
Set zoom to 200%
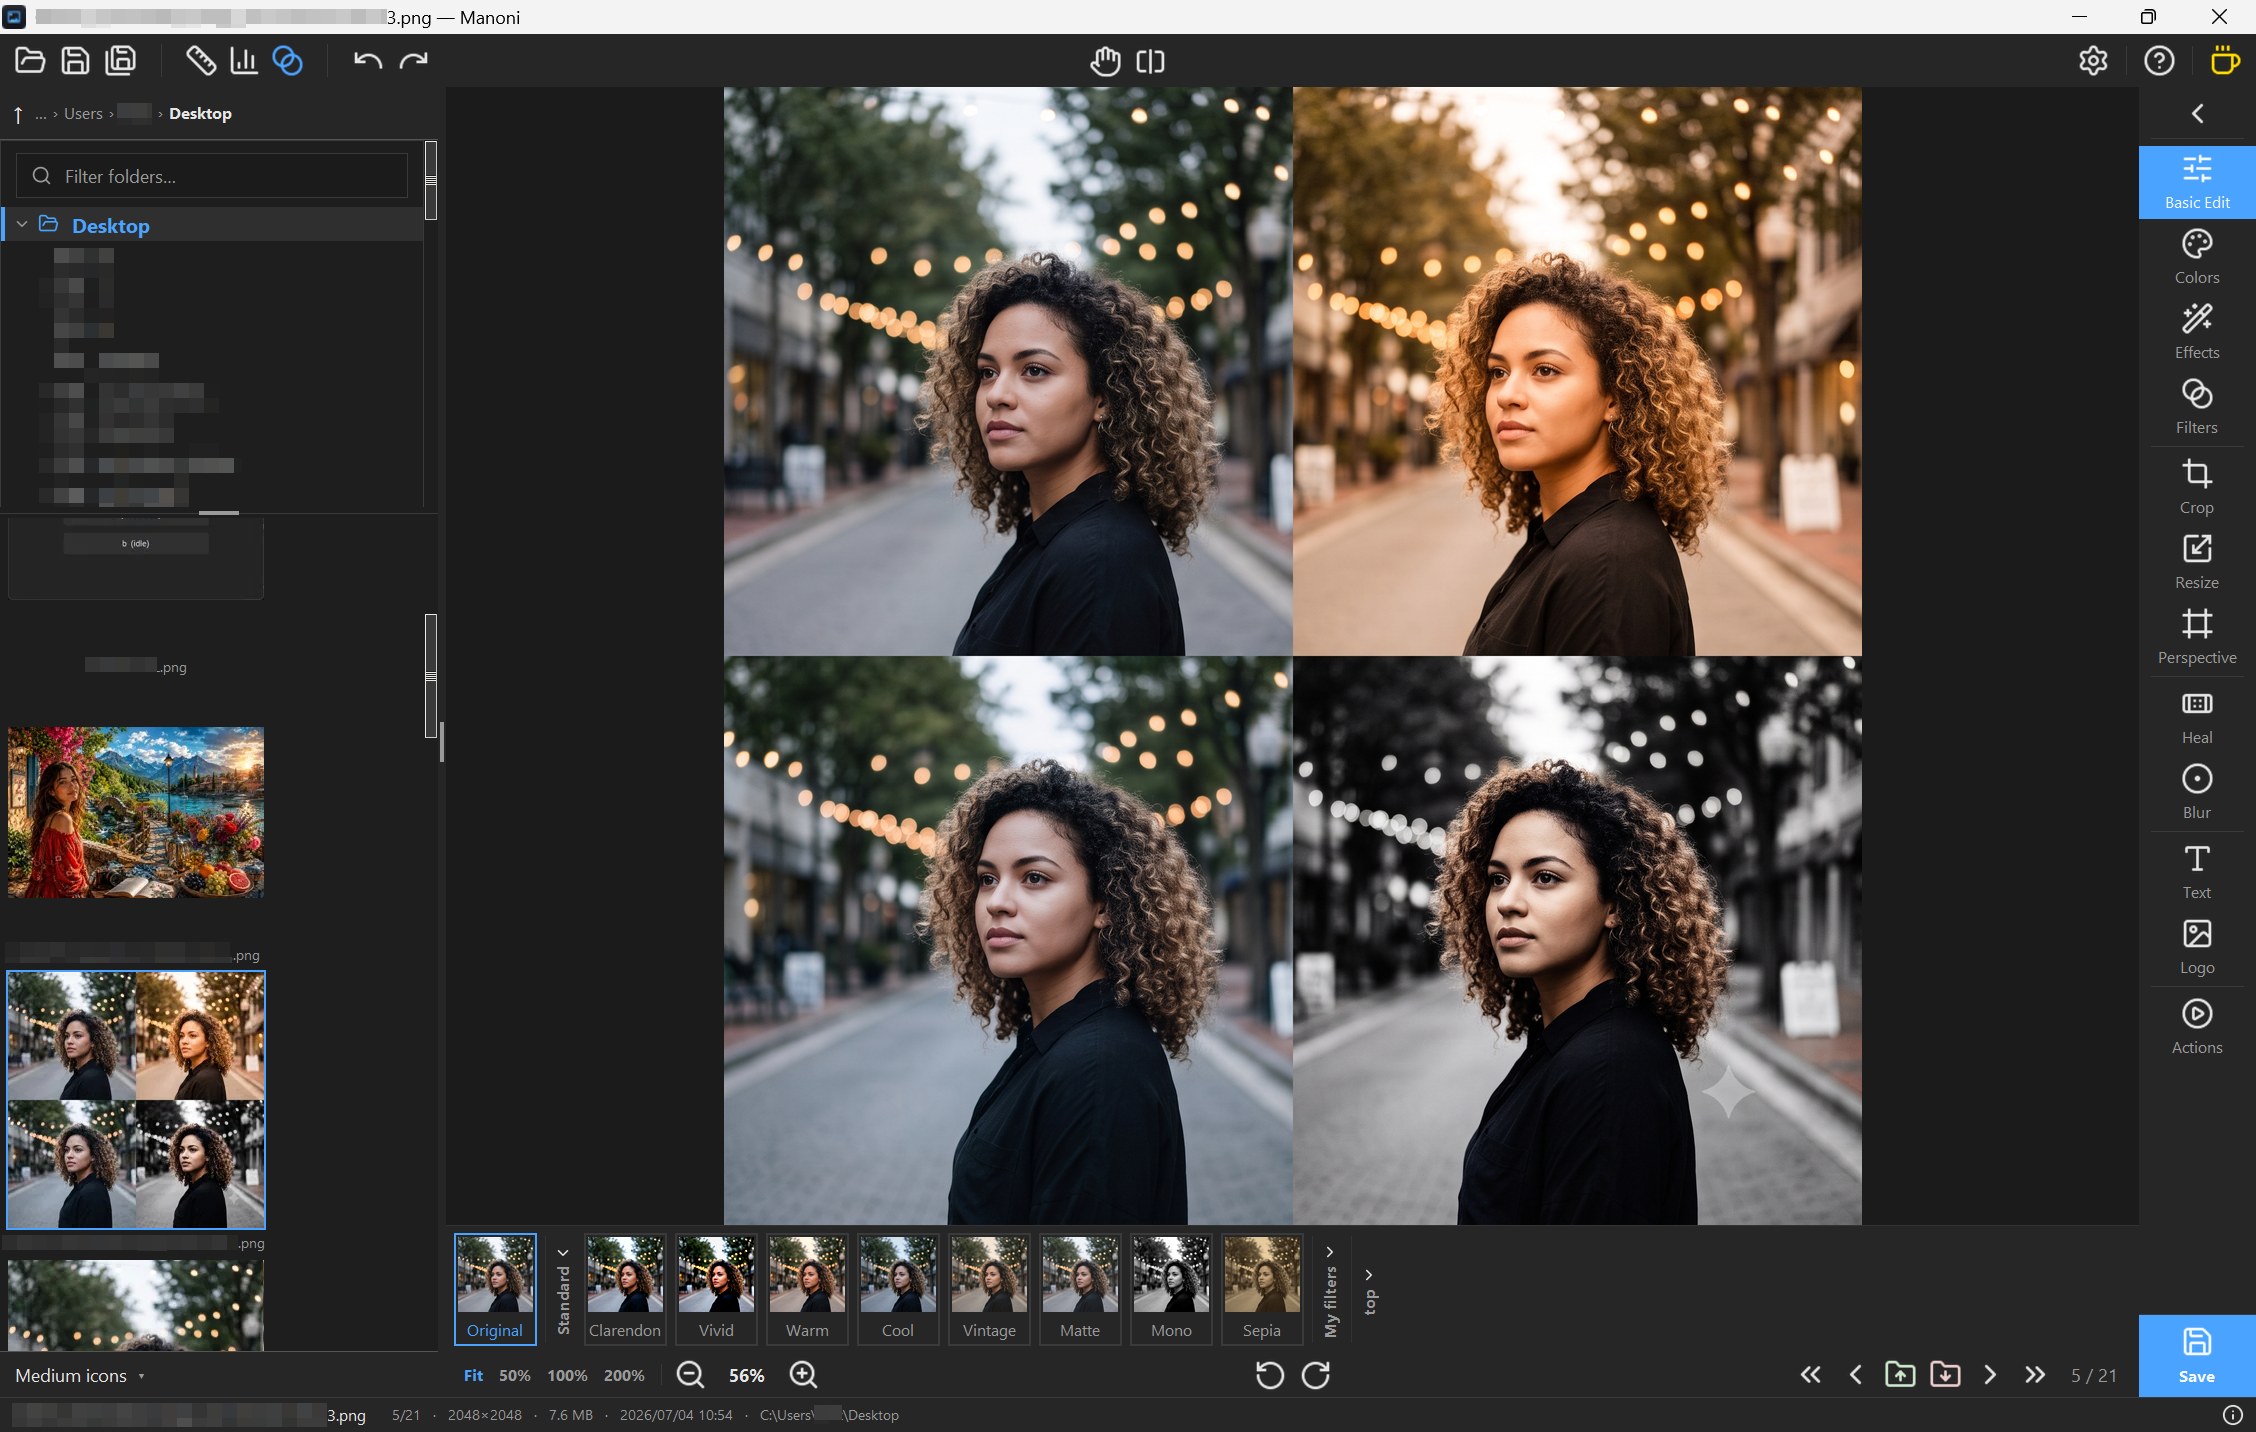pos(624,1376)
